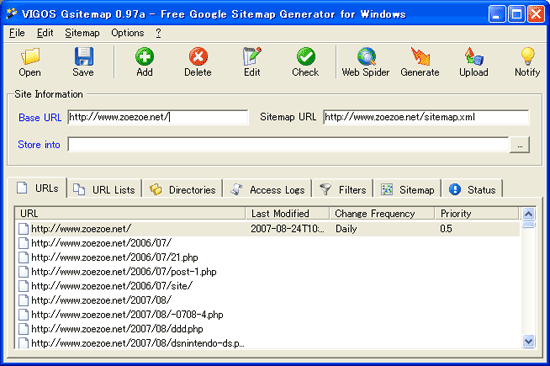Maximize the Gsitemap window

tap(516, 14)
